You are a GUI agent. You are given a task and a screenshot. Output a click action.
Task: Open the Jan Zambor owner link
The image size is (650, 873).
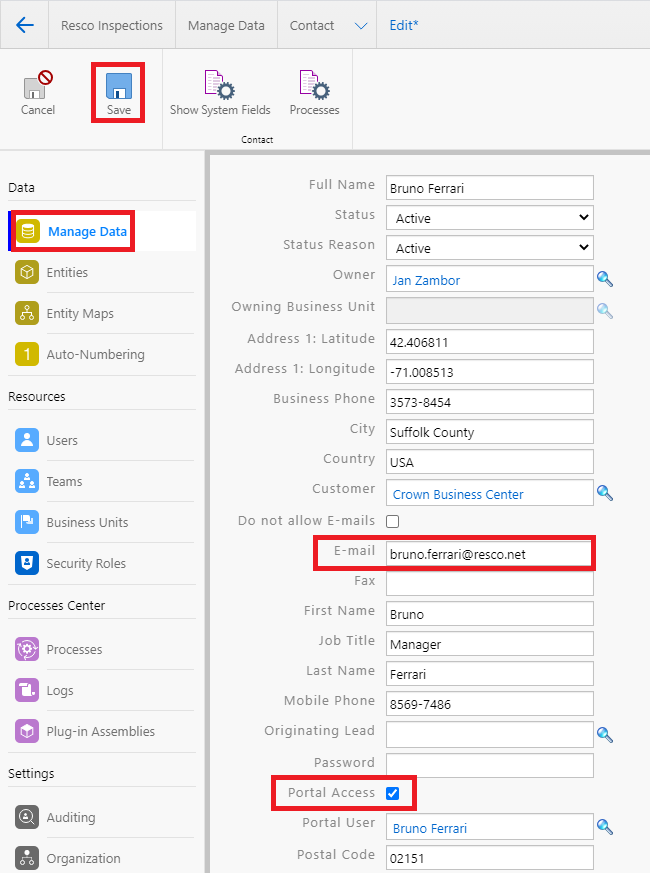[x=427, y=280]
